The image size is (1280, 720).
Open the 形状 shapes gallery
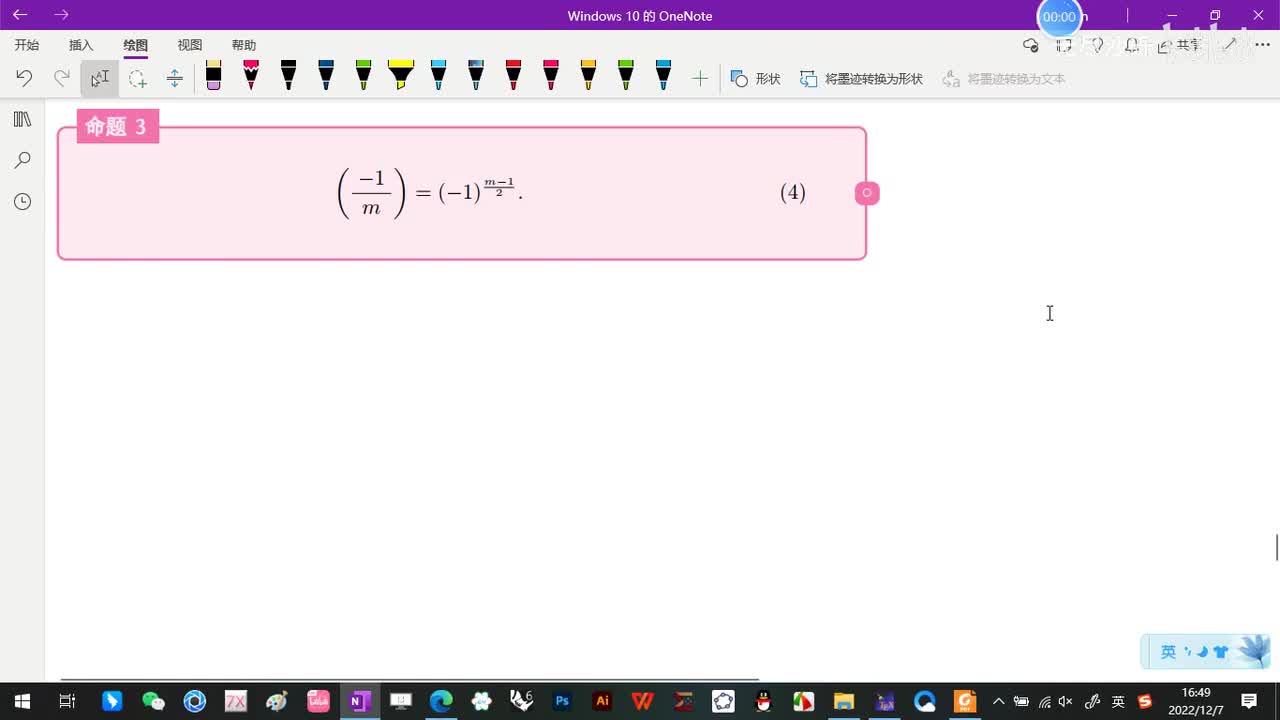coord(755,78)
